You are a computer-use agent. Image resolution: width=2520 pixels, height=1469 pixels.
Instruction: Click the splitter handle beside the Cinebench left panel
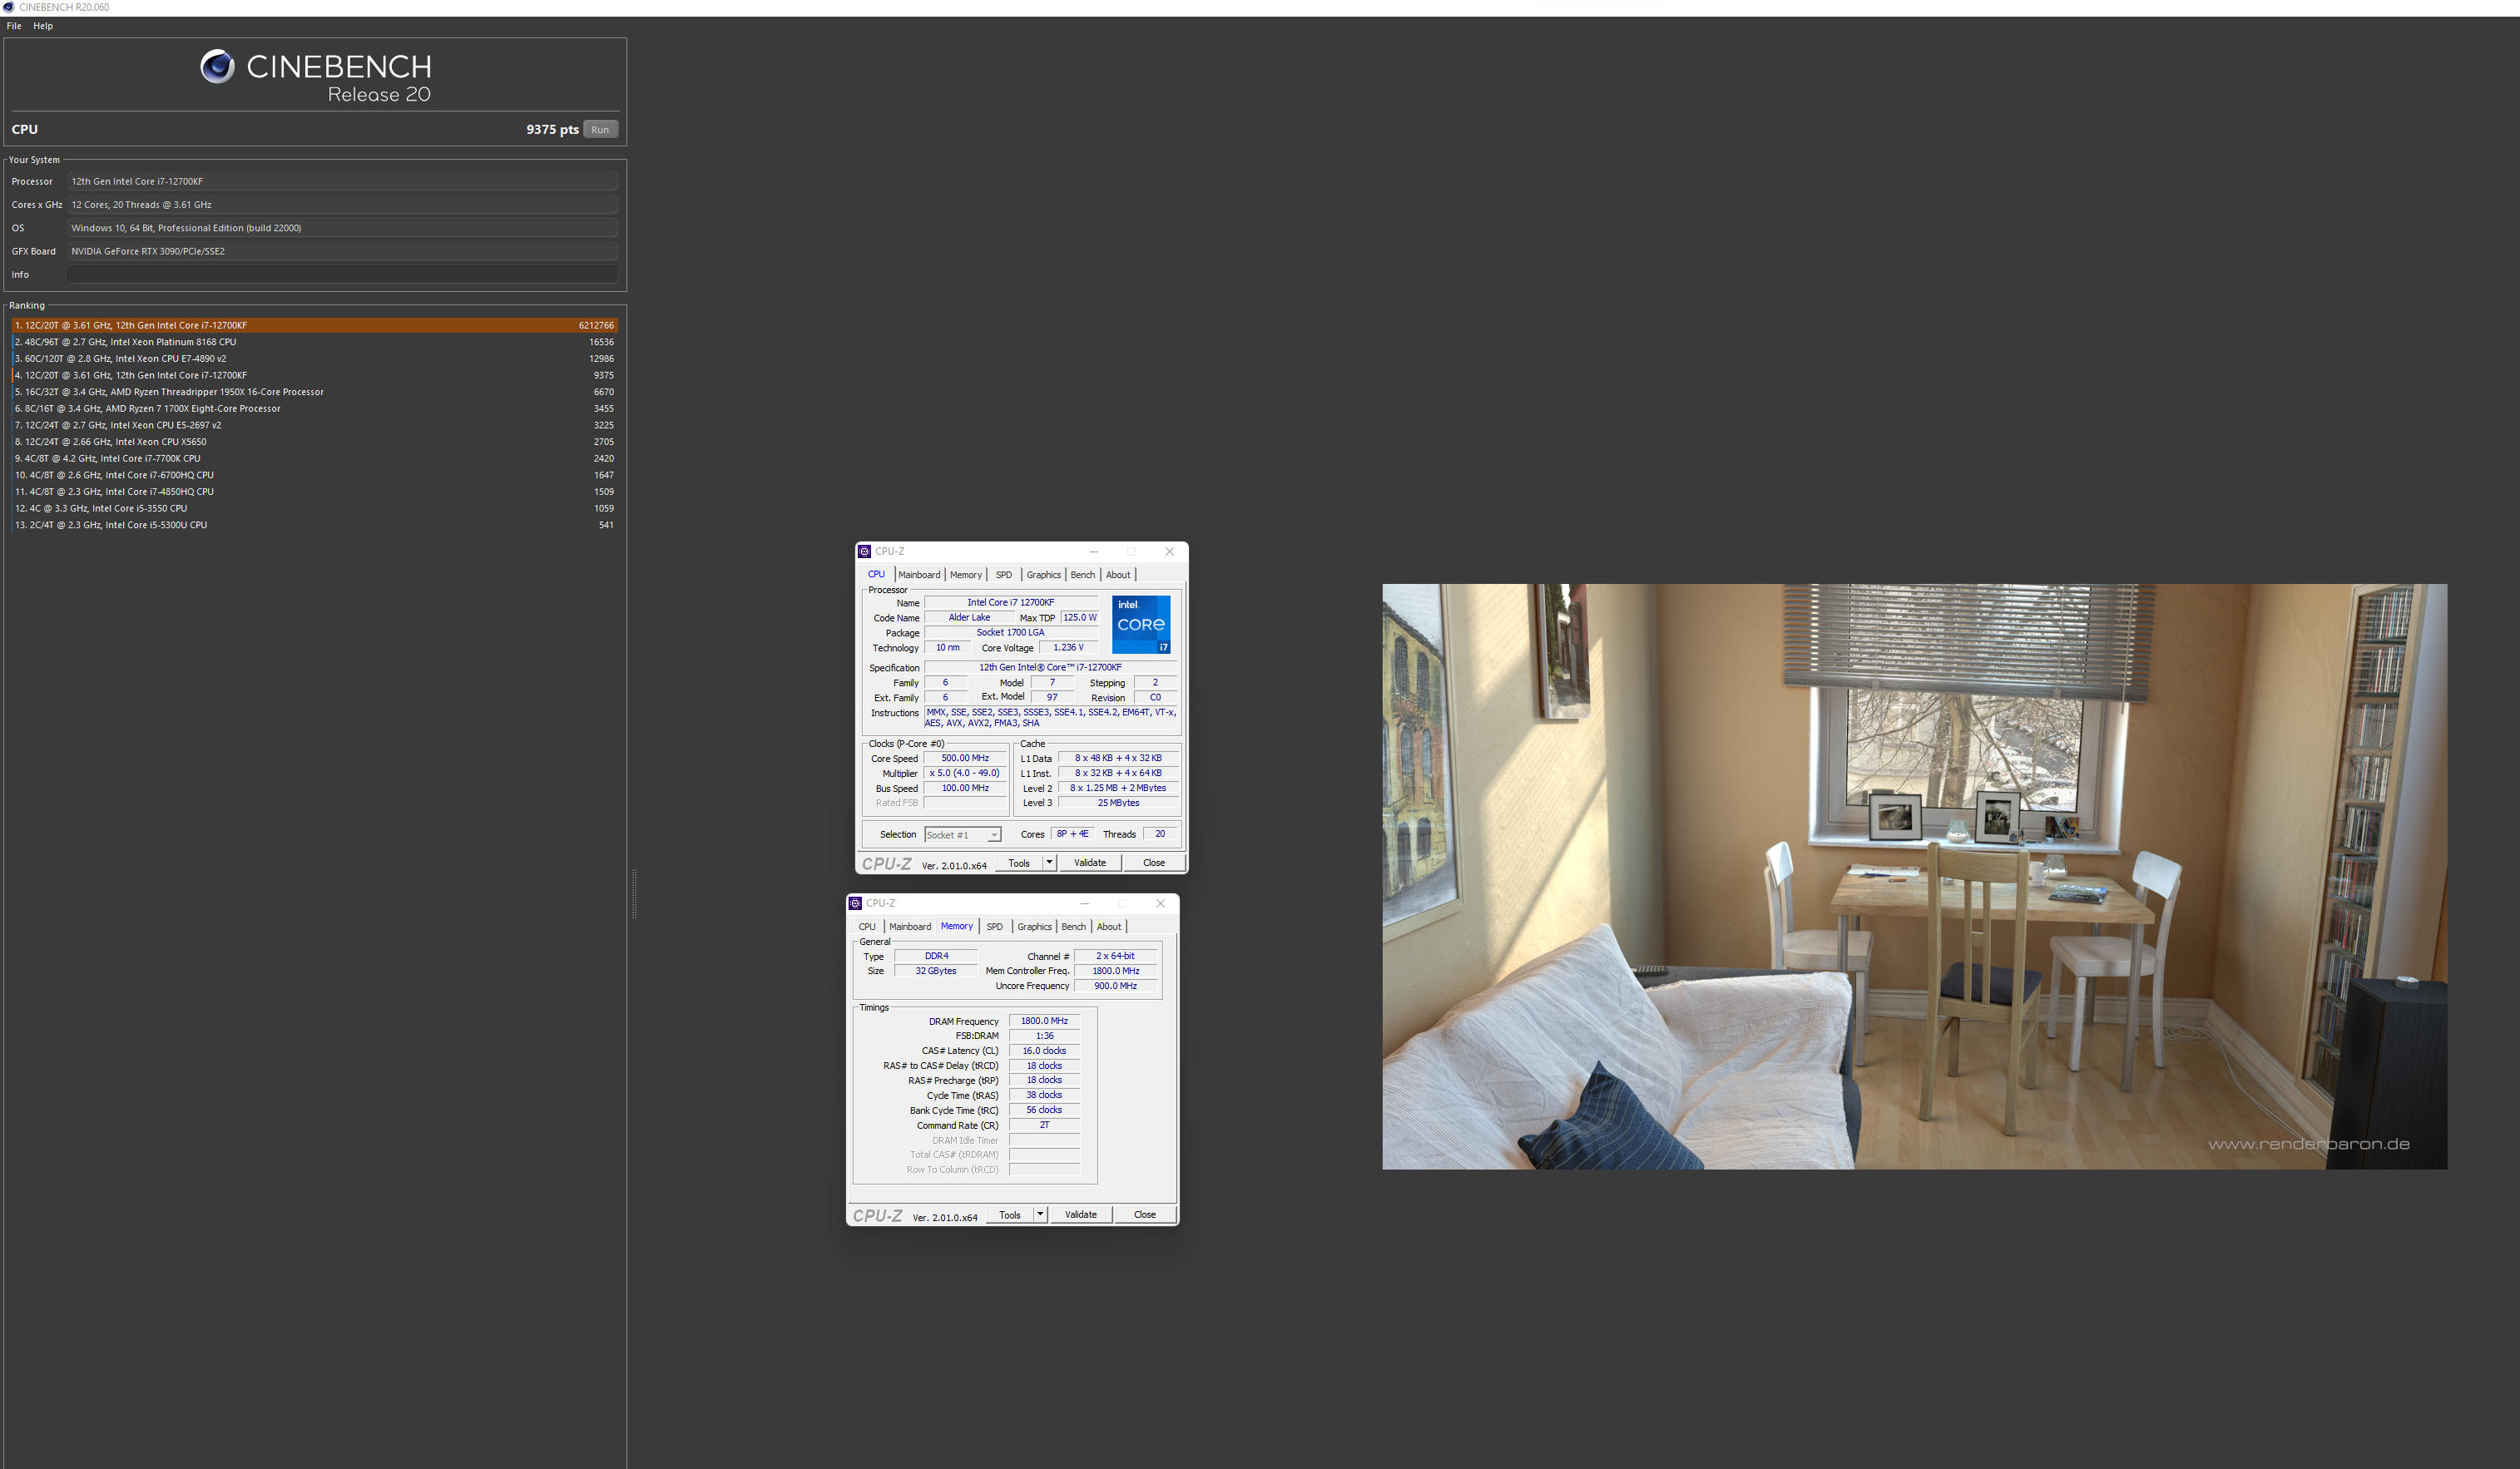634,893
